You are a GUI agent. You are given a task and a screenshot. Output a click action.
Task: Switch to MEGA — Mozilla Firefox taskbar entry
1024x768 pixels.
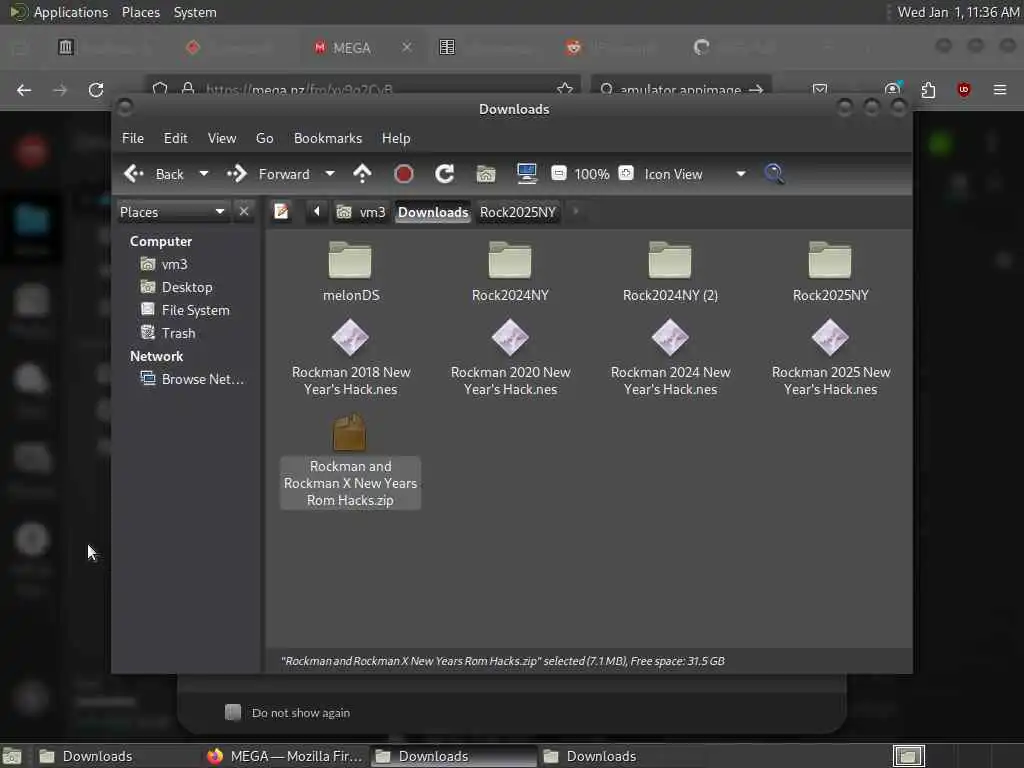coord(285,756)
